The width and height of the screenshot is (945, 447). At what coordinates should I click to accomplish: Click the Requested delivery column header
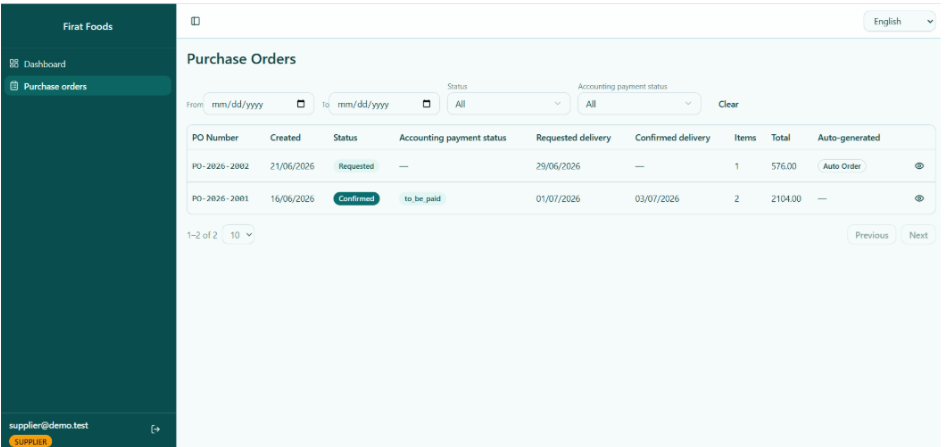coord(573,137)
